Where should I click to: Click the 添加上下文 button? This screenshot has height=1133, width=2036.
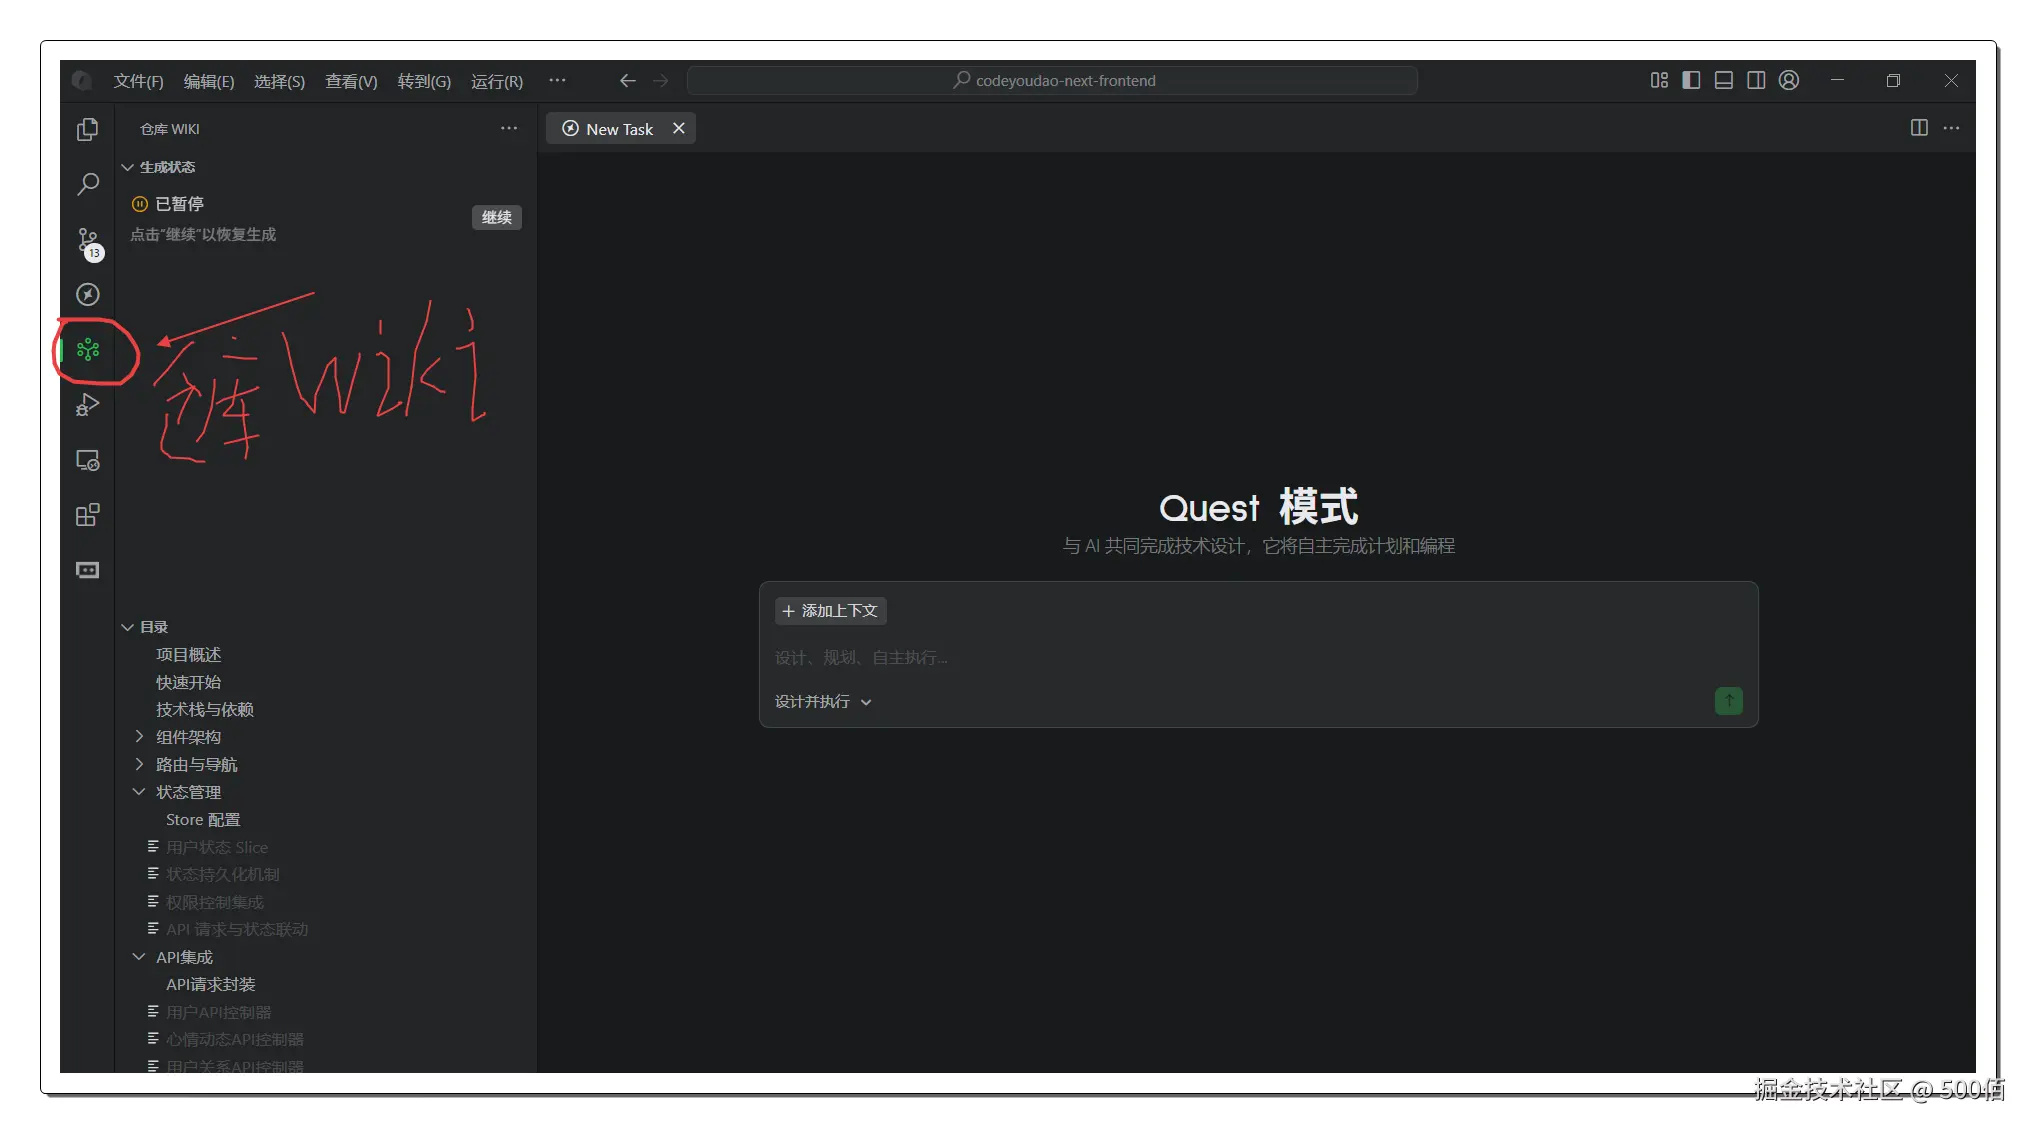(830, 611)
